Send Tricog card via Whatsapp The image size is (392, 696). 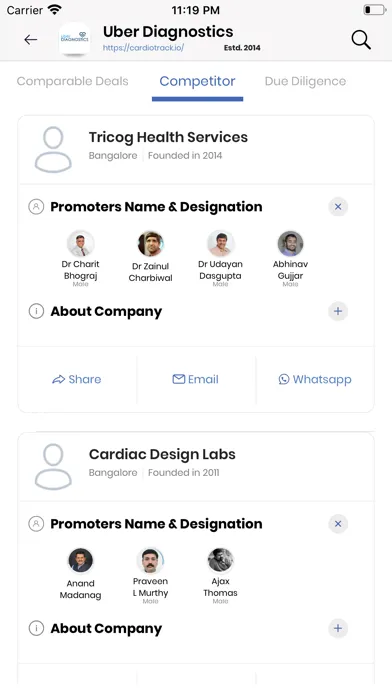315,379
